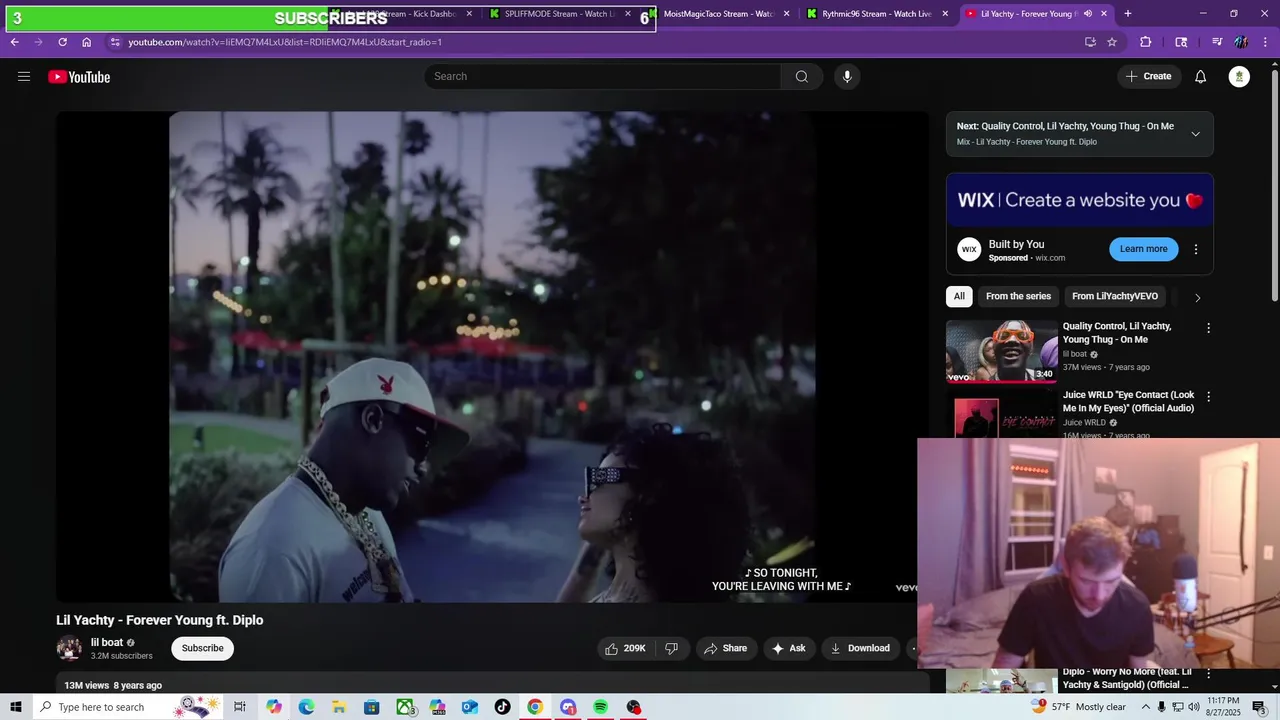Open the YouTube guide hamburger menu
1280x720 pixels.
[x=24, y=77]
